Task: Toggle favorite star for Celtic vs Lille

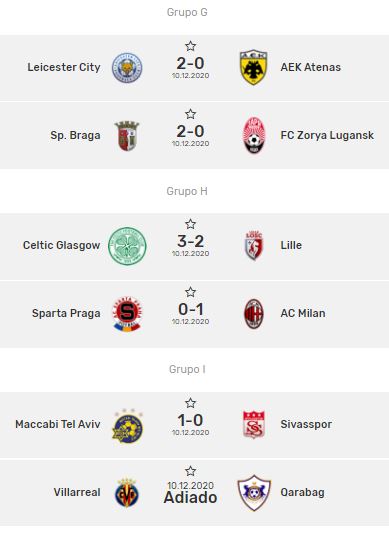Action: click(x=190, y=224)
